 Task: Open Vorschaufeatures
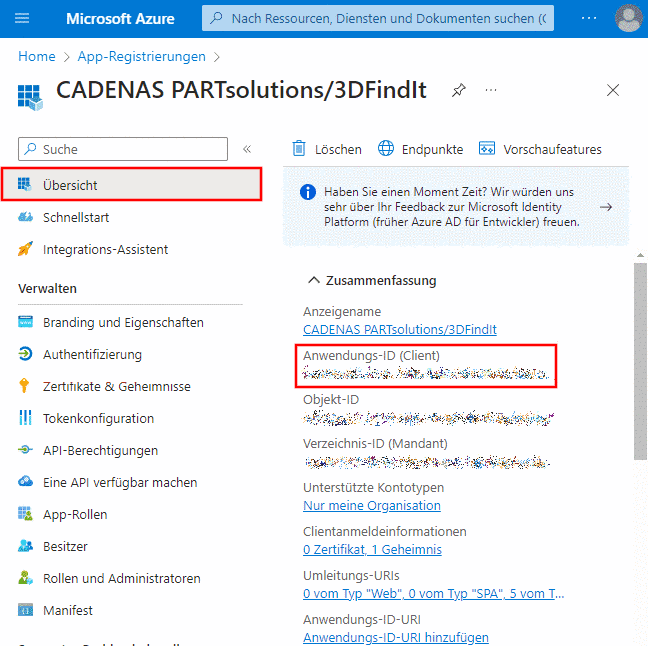552,149
